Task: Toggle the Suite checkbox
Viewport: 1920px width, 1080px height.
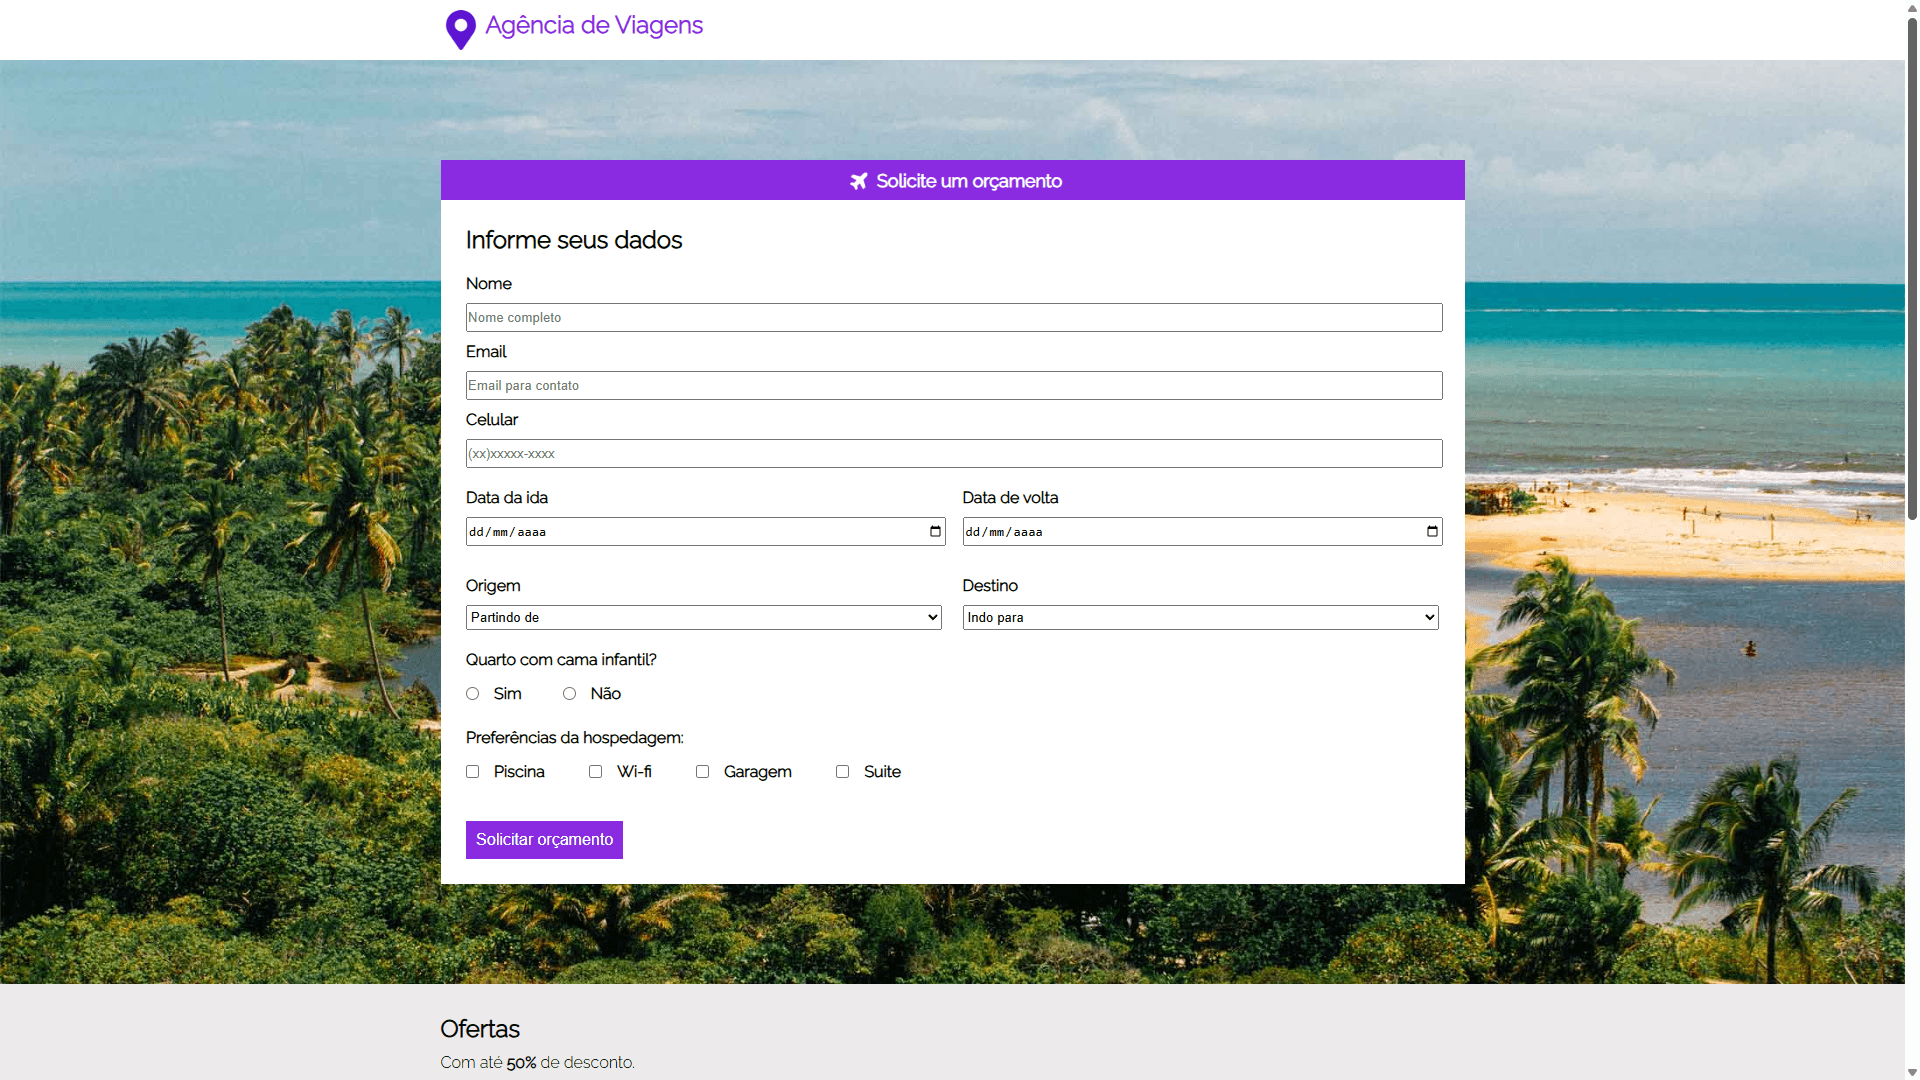Action: point(843,772)
